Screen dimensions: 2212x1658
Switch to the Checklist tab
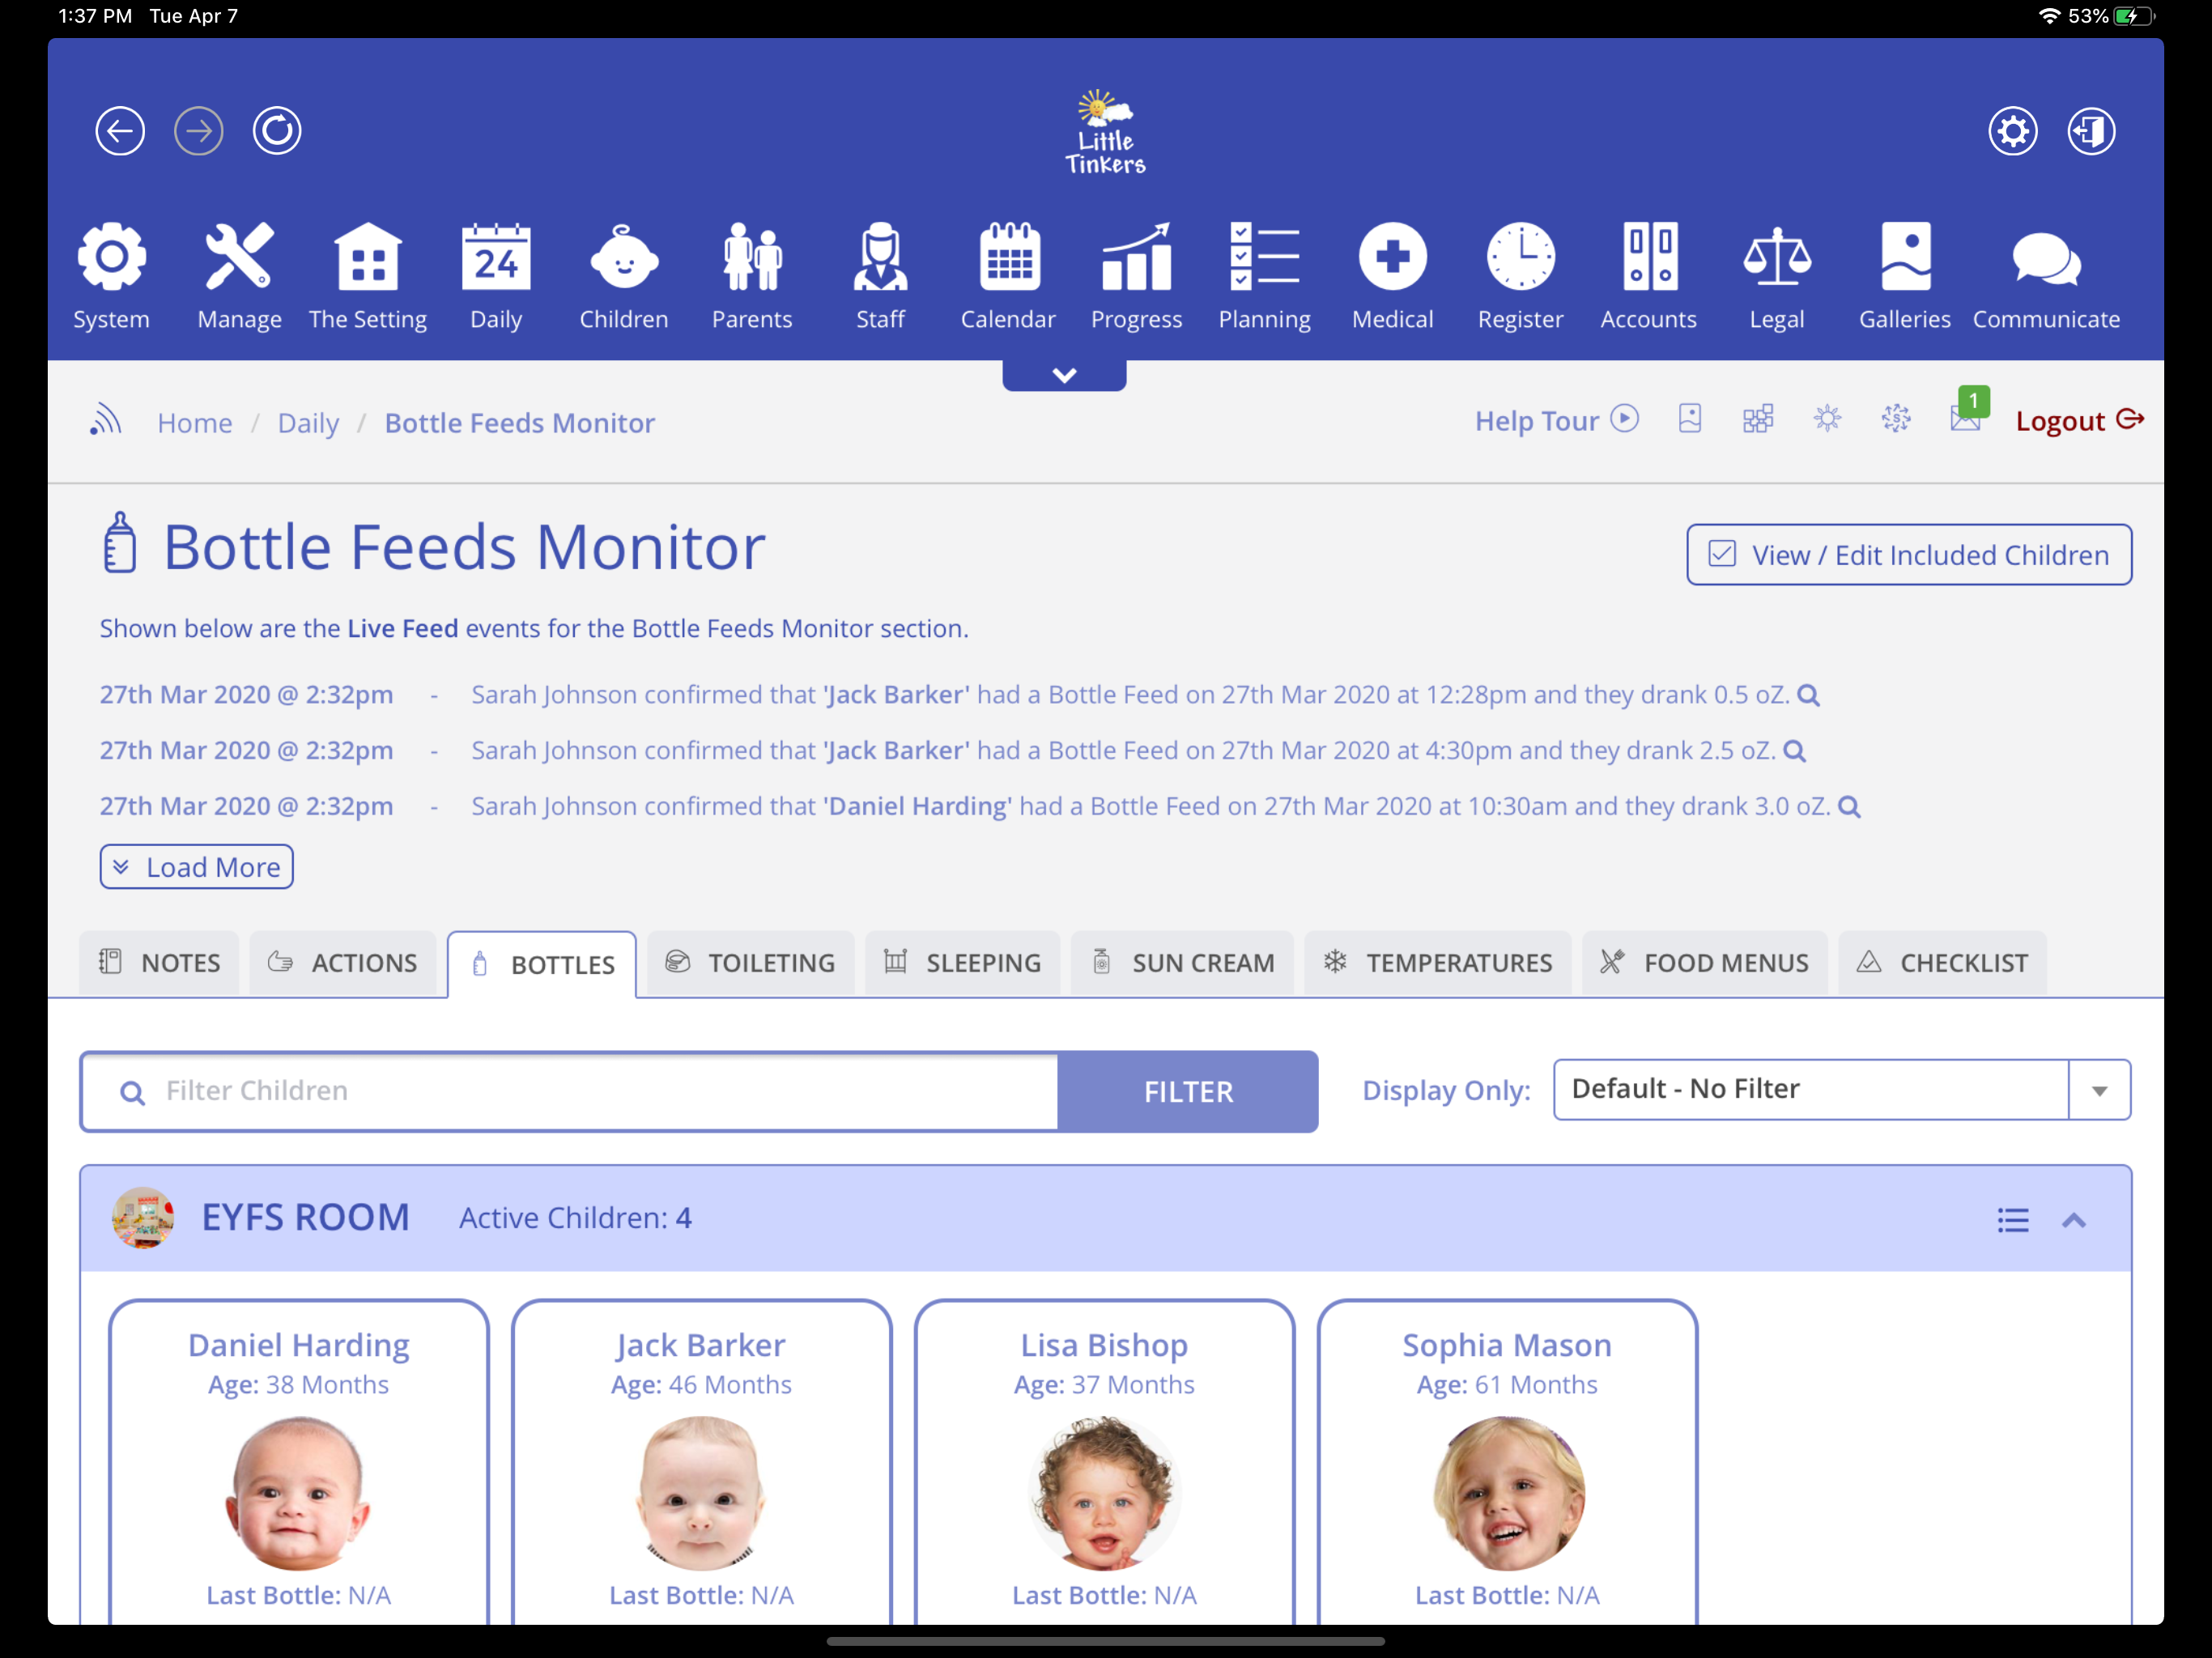click(x=1942, y=963)
